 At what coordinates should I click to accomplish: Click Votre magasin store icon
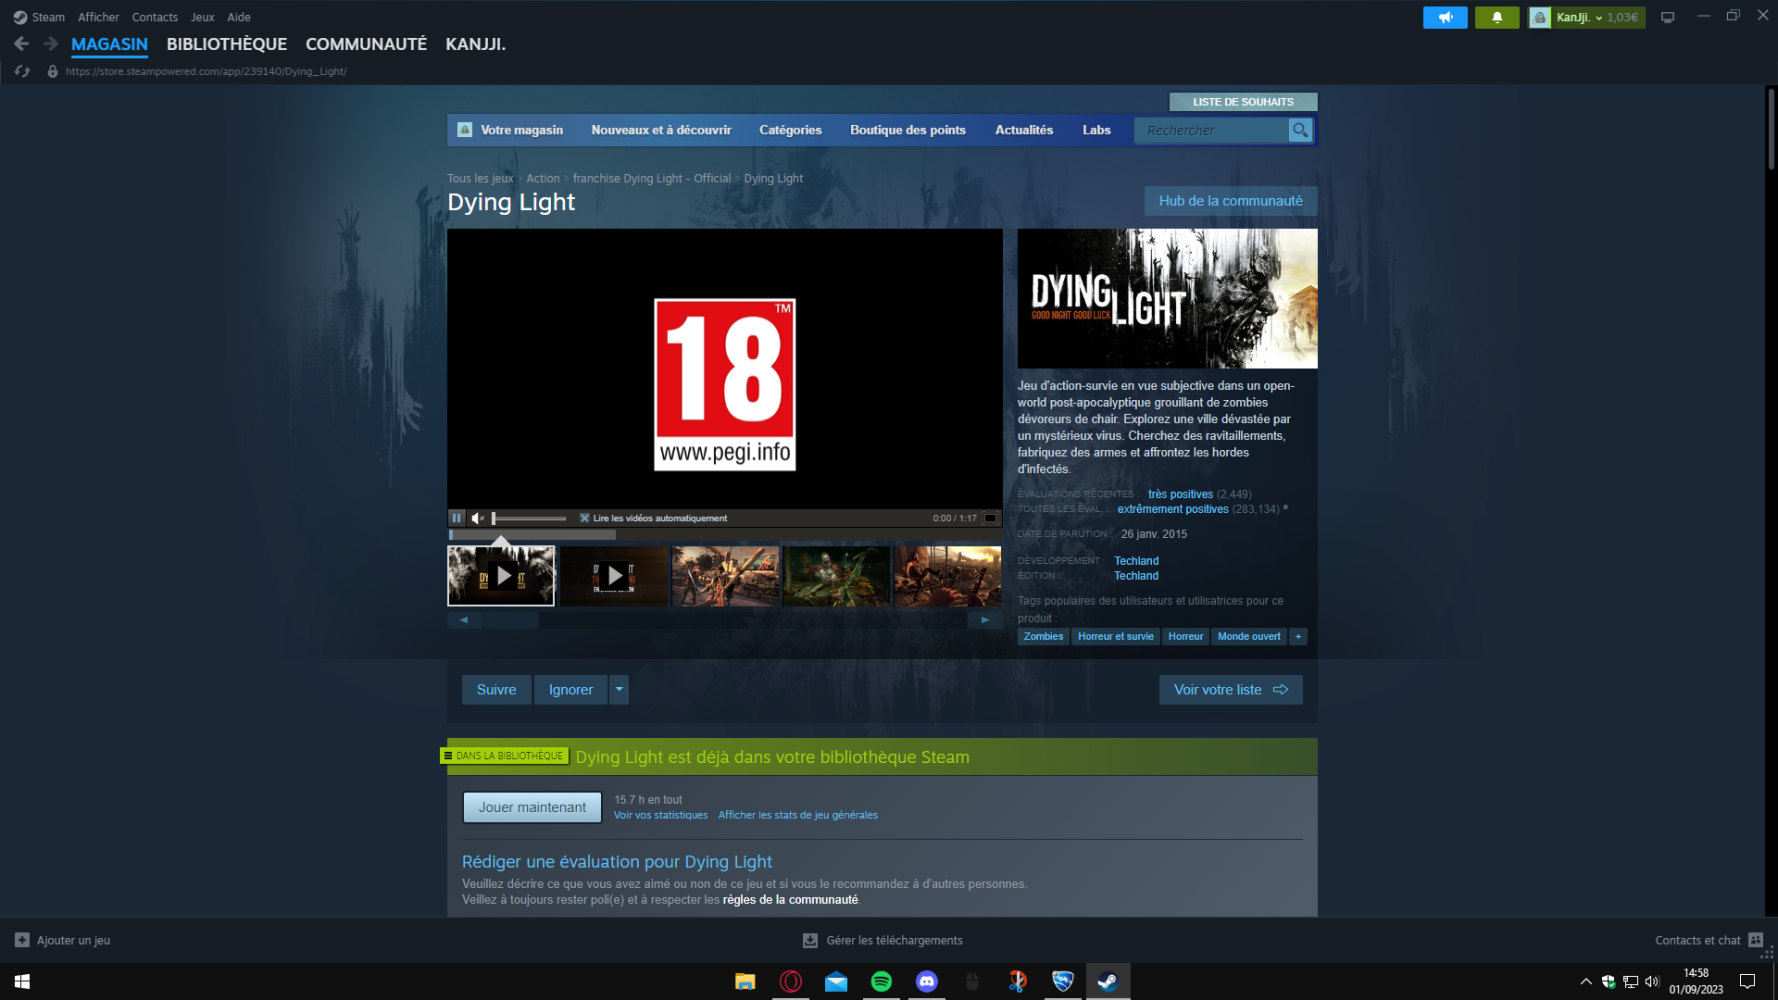(464, 130)
